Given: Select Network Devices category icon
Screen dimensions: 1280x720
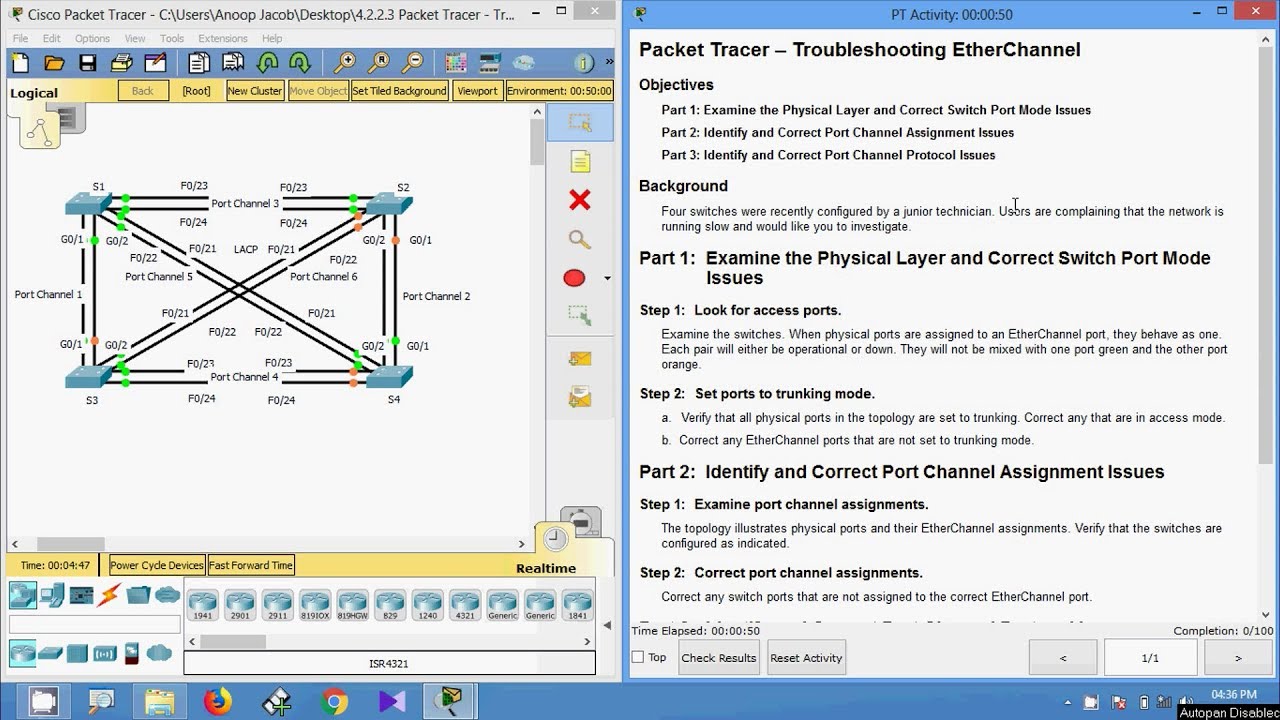Looking at the screenshot, I should pos(23,595).
